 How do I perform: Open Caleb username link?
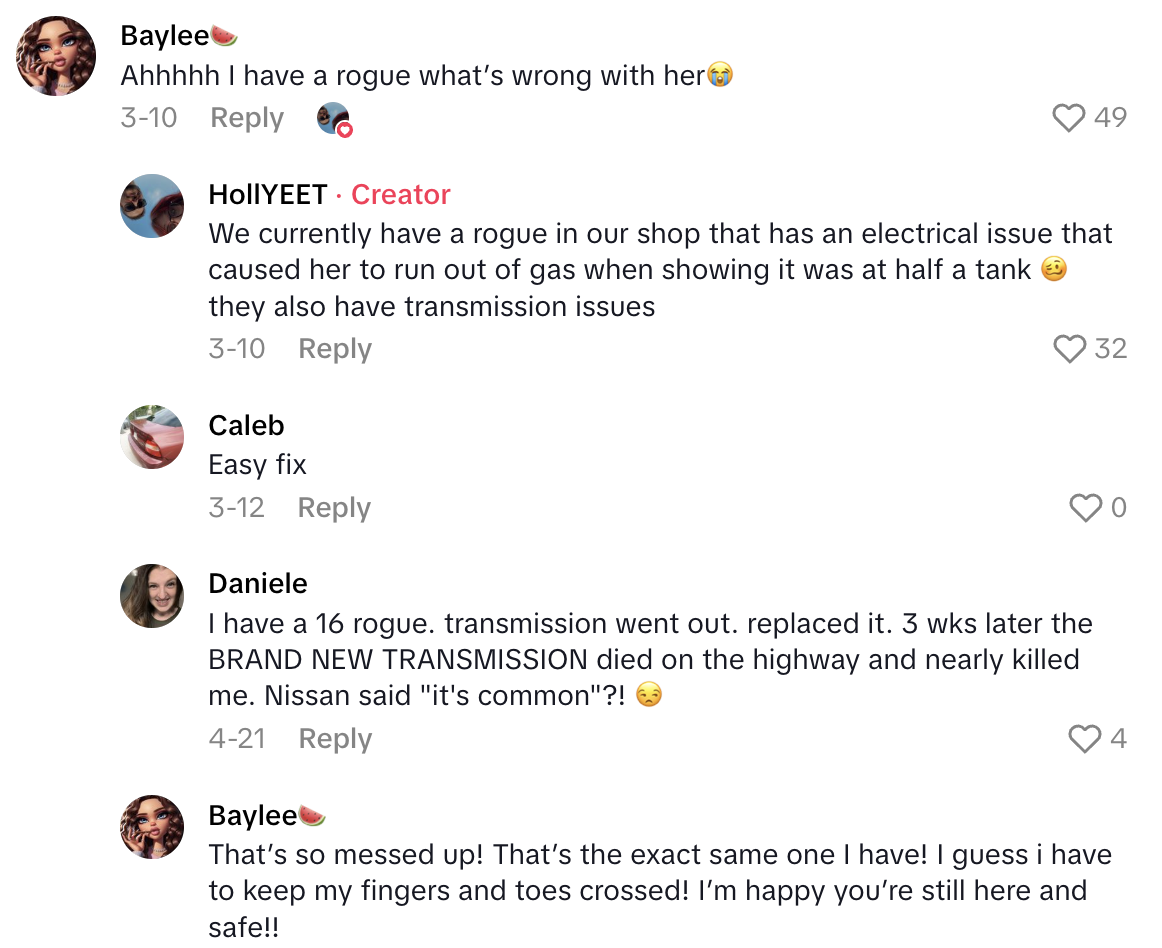click(x=246, y=426)
